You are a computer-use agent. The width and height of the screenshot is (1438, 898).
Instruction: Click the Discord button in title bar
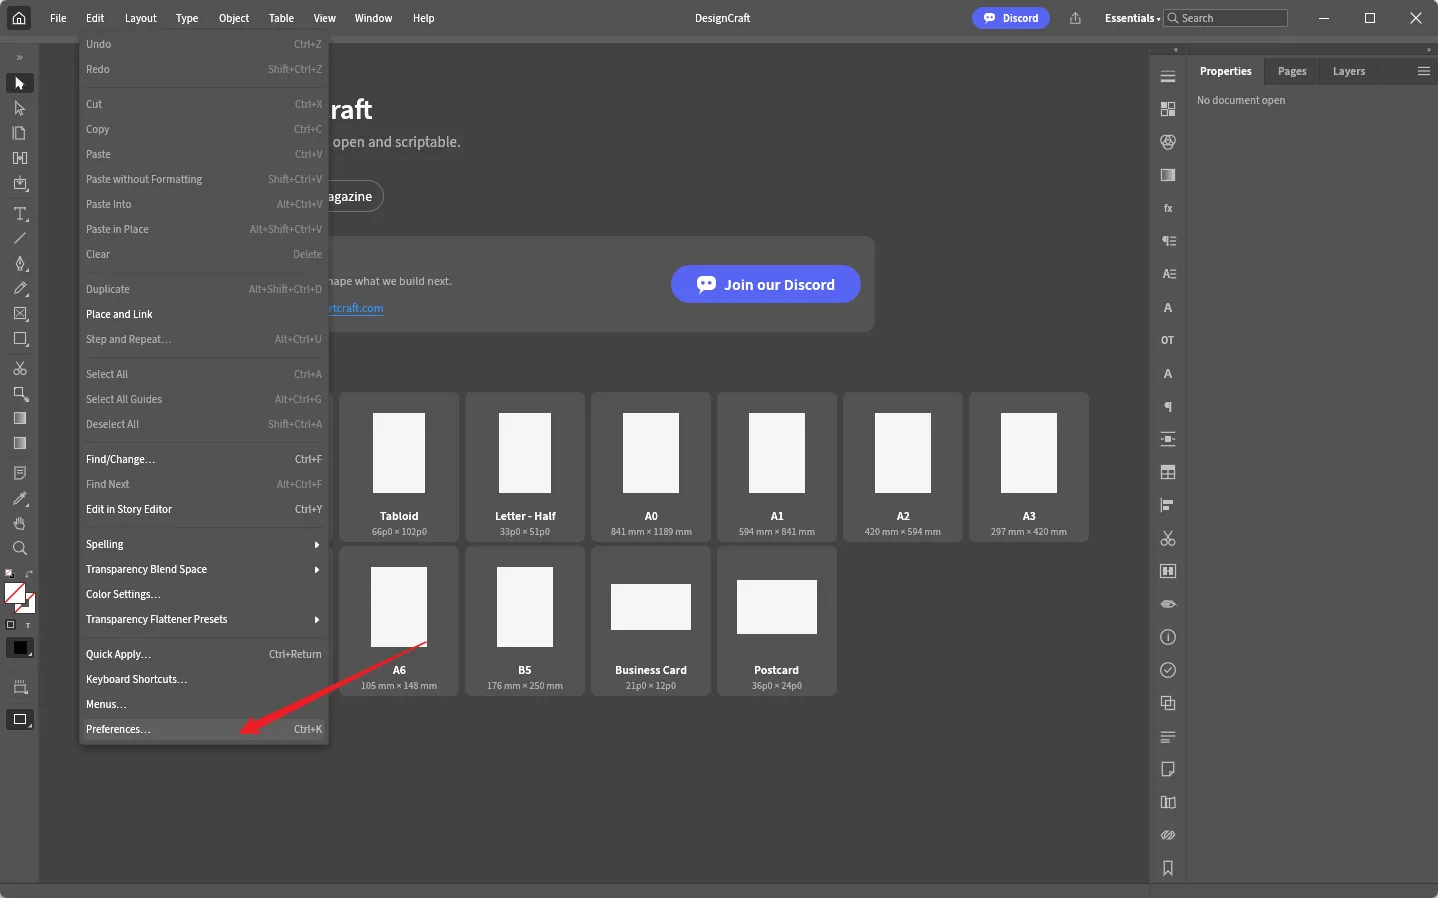[x=1011, y=18]
